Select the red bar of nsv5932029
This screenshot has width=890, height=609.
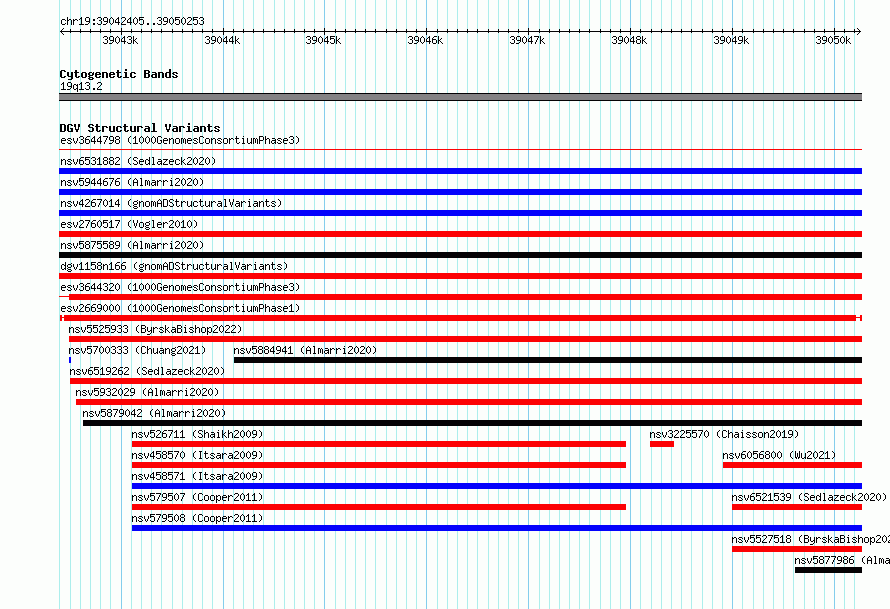469,402
